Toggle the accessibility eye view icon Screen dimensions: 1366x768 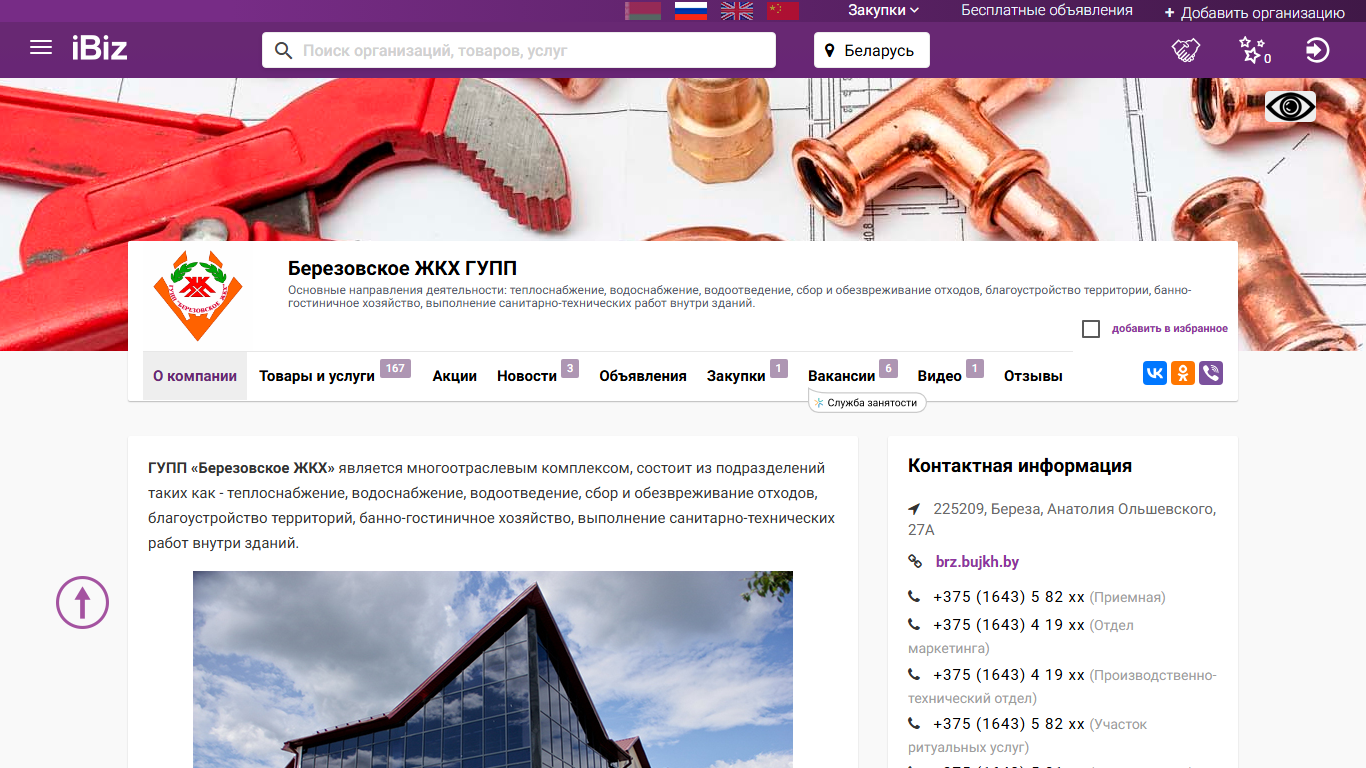coord(1290,106)
